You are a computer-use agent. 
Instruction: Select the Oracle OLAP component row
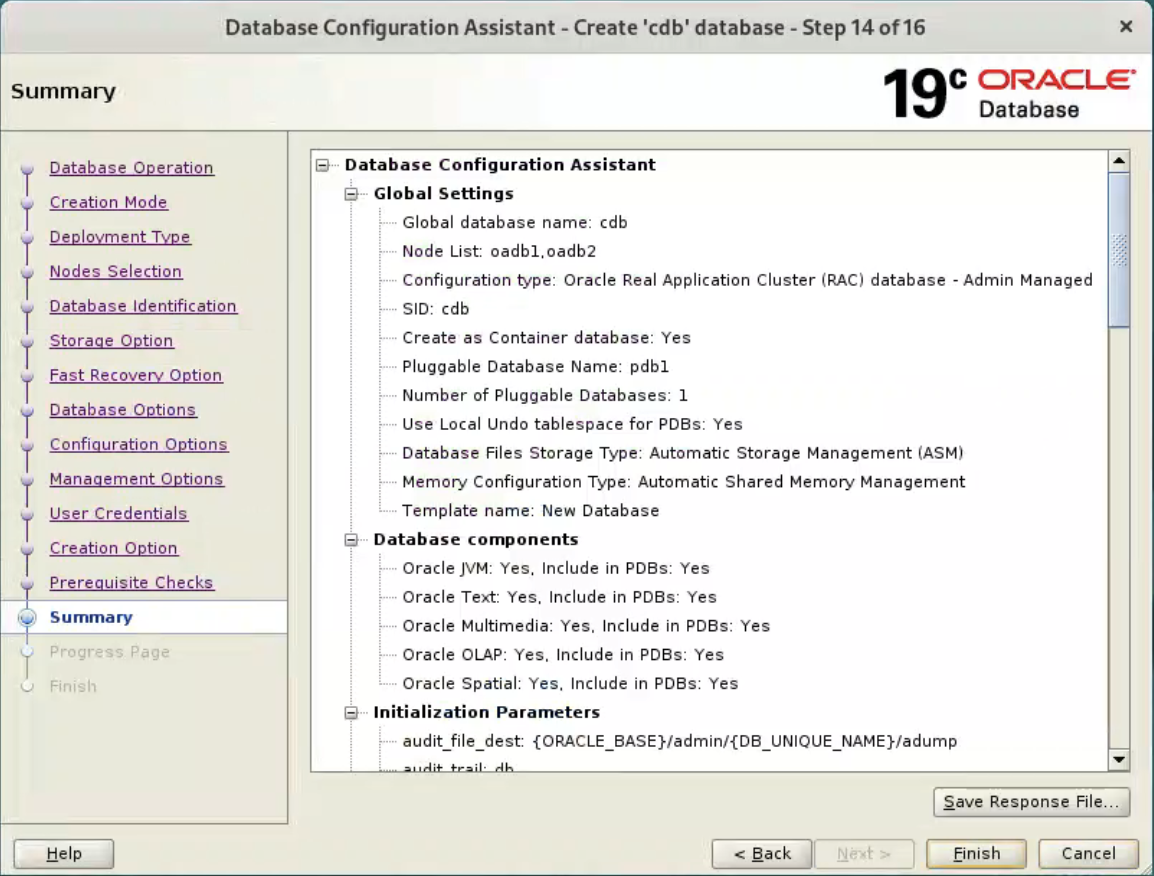(x=563, y=654)
